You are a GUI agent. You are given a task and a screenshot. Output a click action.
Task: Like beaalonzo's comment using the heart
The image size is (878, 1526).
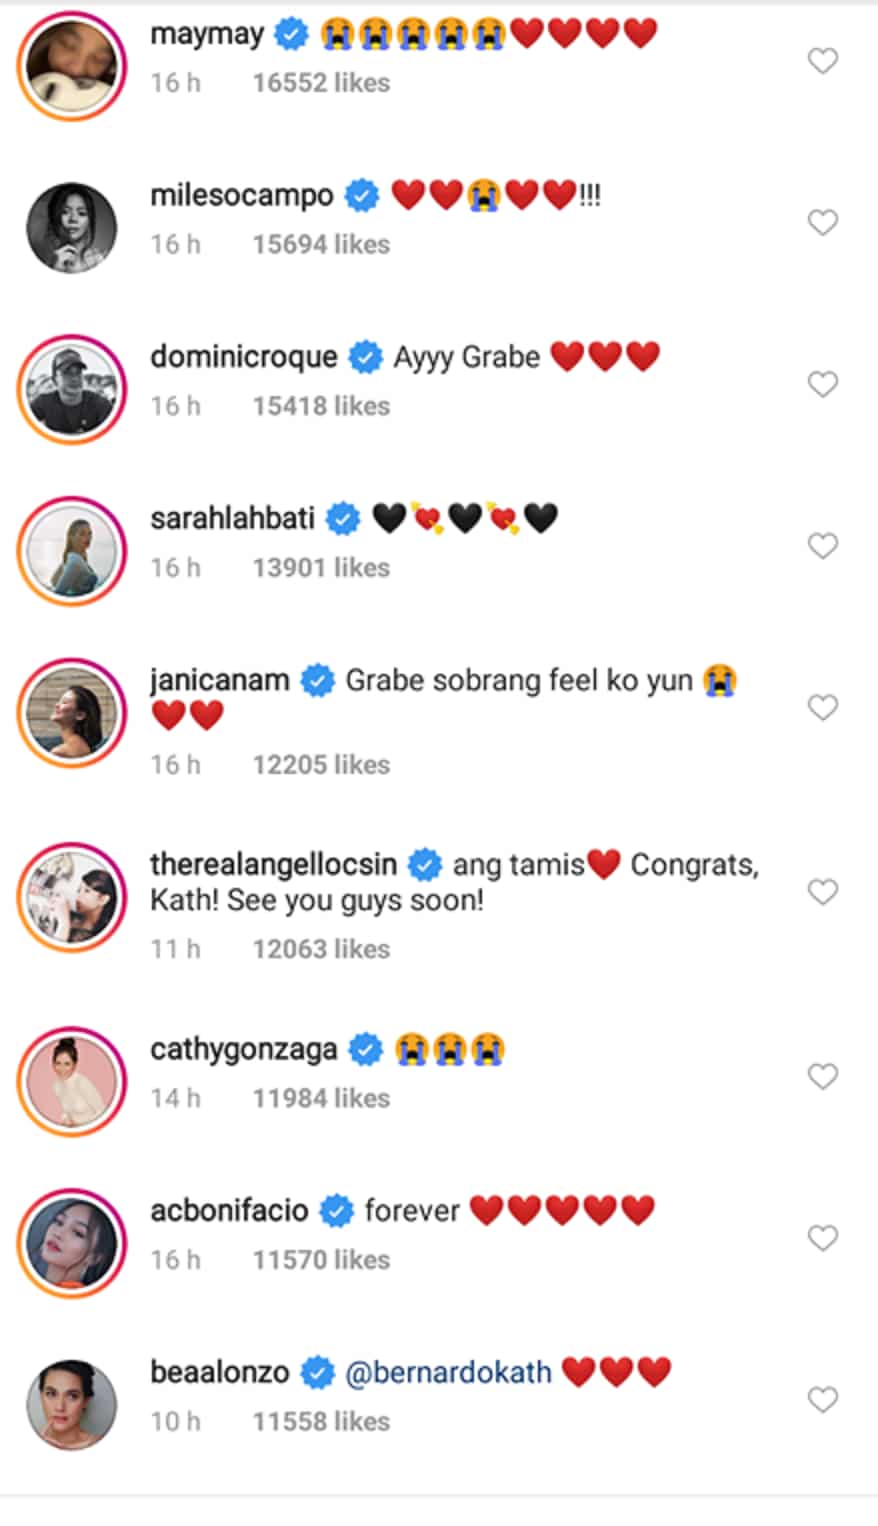coord(822,1400)
